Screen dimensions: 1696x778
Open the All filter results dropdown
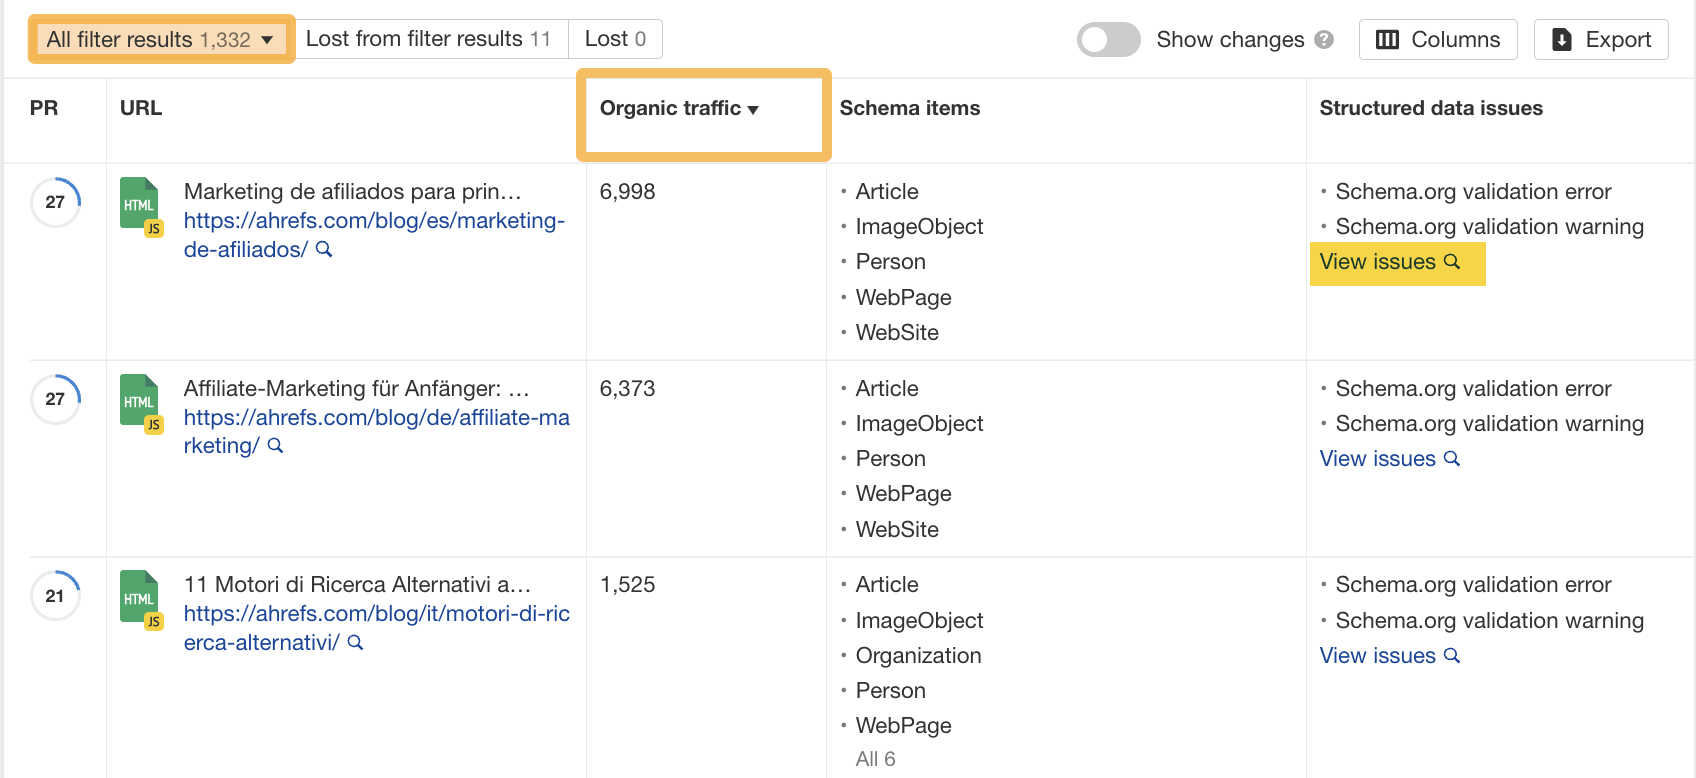pyautogui.click(x=161, y=40)
